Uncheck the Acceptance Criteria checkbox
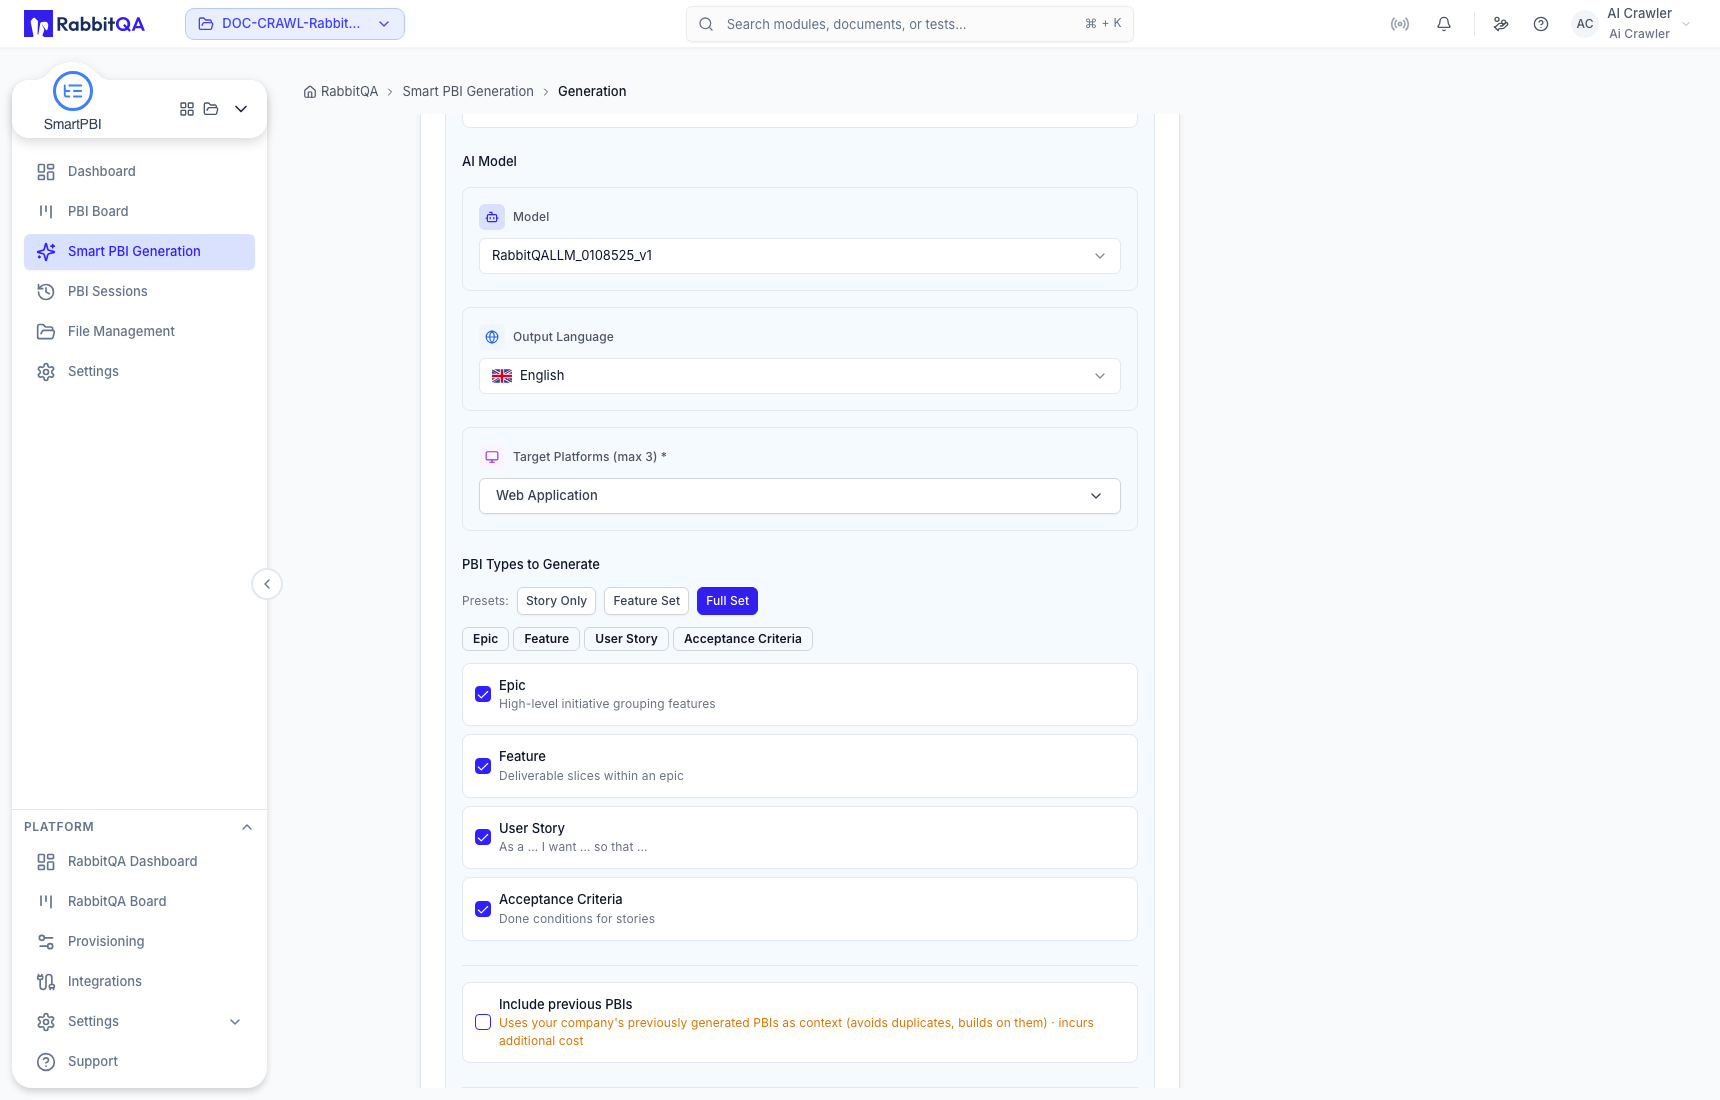 483,909
